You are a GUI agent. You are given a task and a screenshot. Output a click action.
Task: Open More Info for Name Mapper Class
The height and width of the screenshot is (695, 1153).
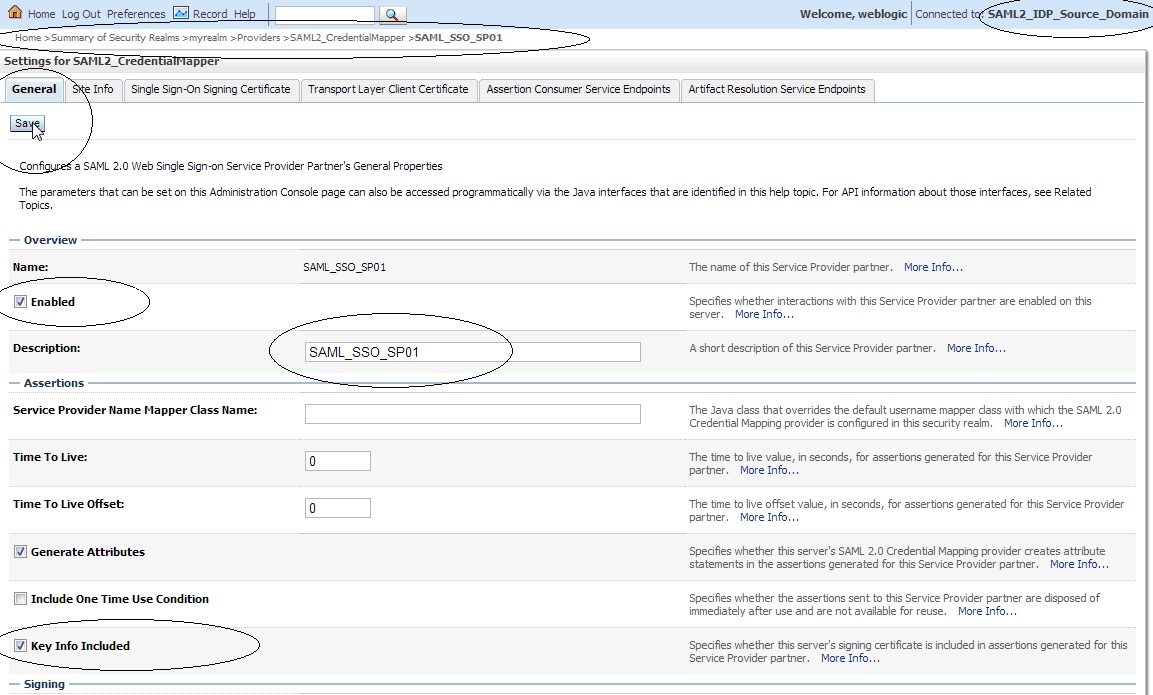click(x=1033, y=423)
